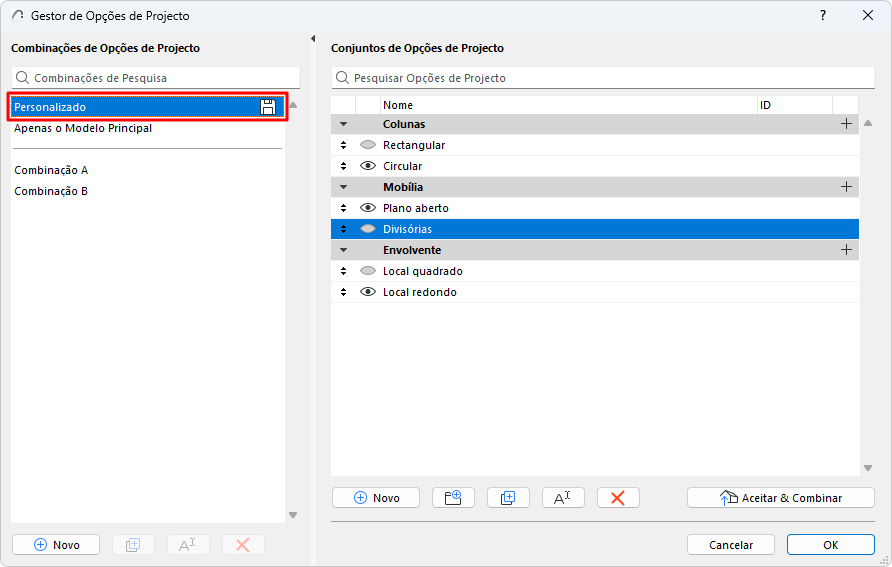
Task: Click the Aceitar & Combinar button
Action: [781, 498]
